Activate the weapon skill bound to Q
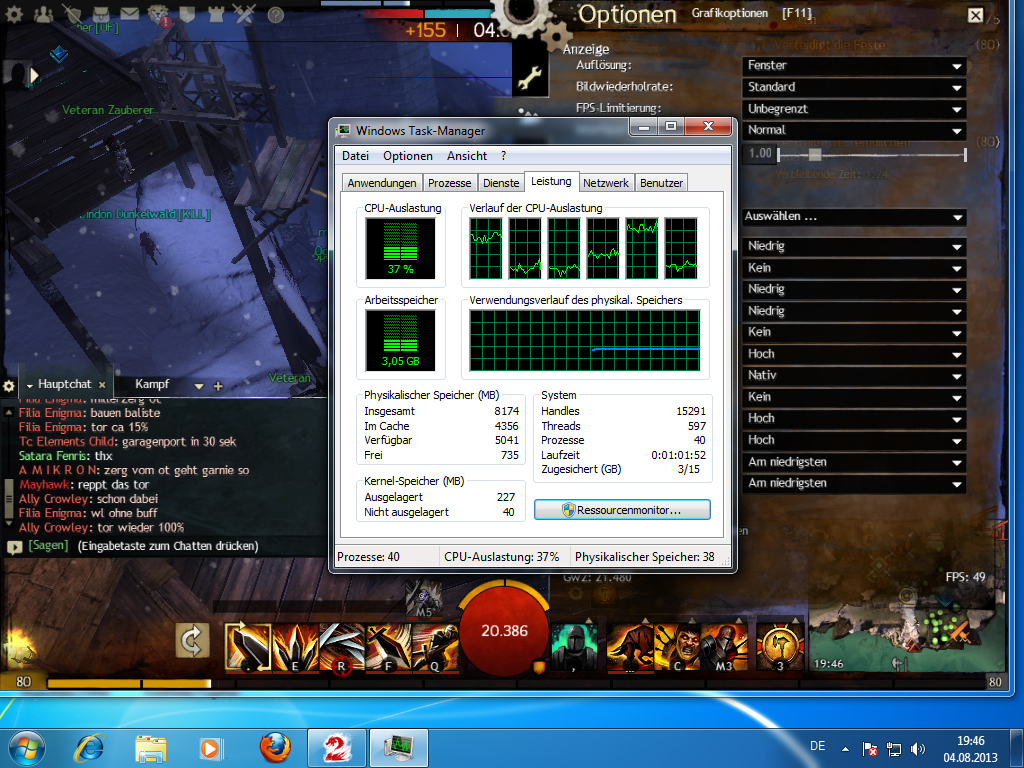The width and height of the screenshot is (1024, 768). 436,647
